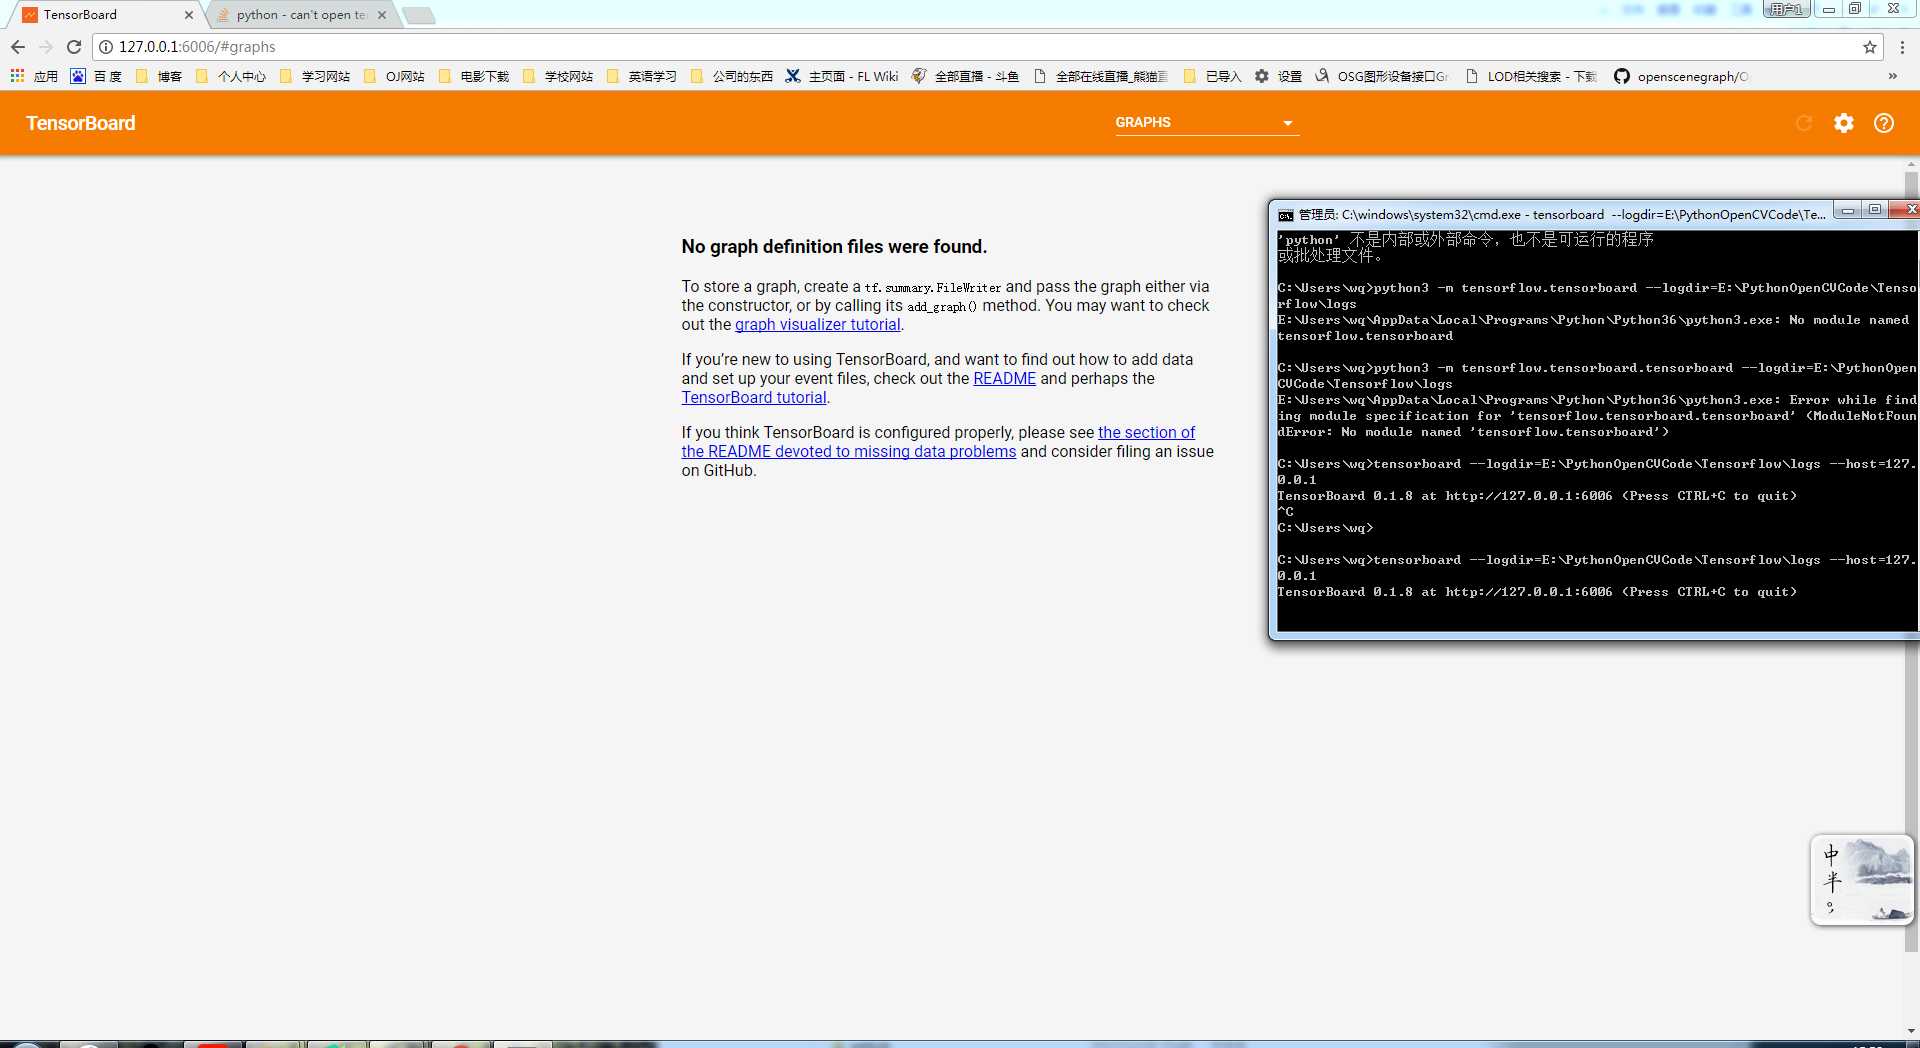
Task: Click the C:\Users\wq> prompt line in cmd
Action: pyautogui.click(x=1325, y=528)
